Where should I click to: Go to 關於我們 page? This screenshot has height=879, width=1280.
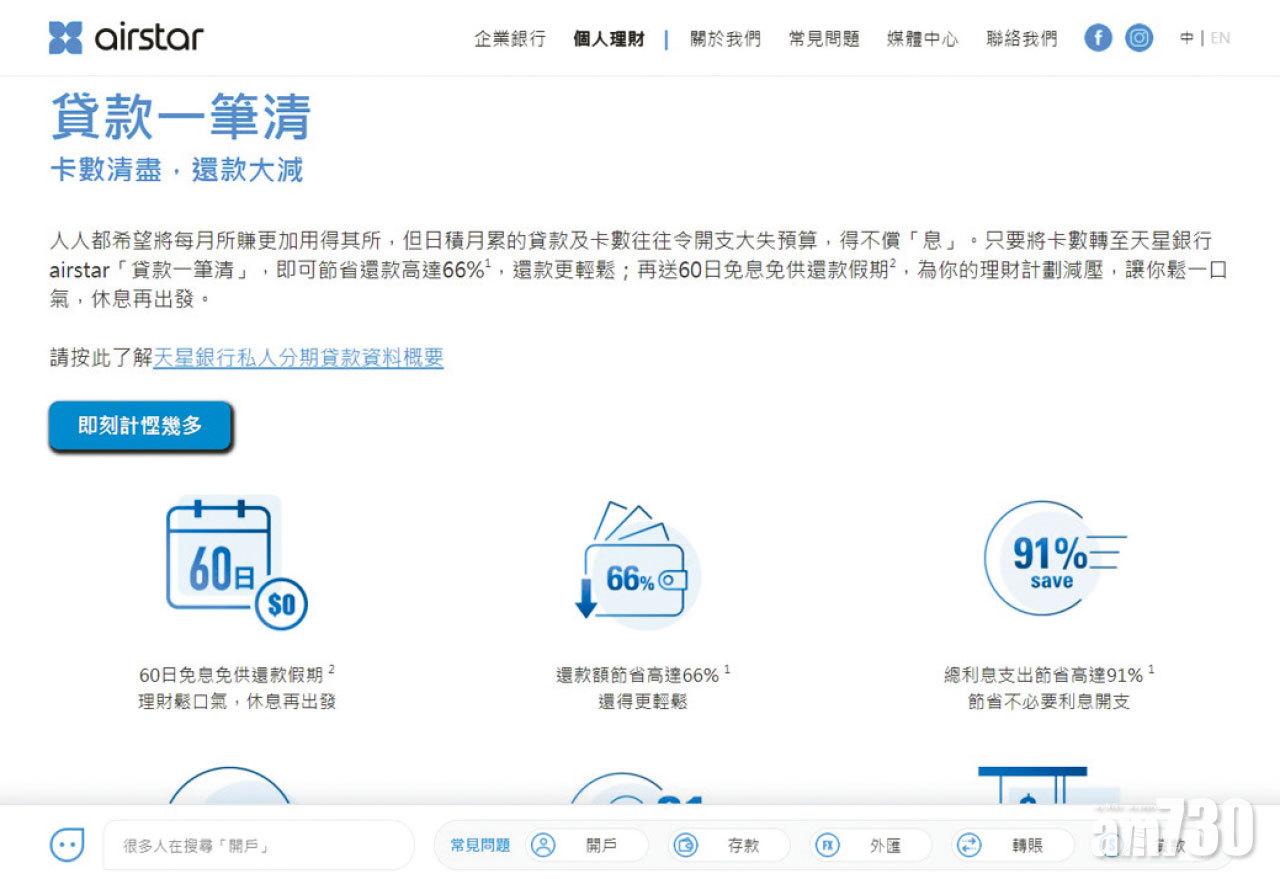(x=725, y=39)
